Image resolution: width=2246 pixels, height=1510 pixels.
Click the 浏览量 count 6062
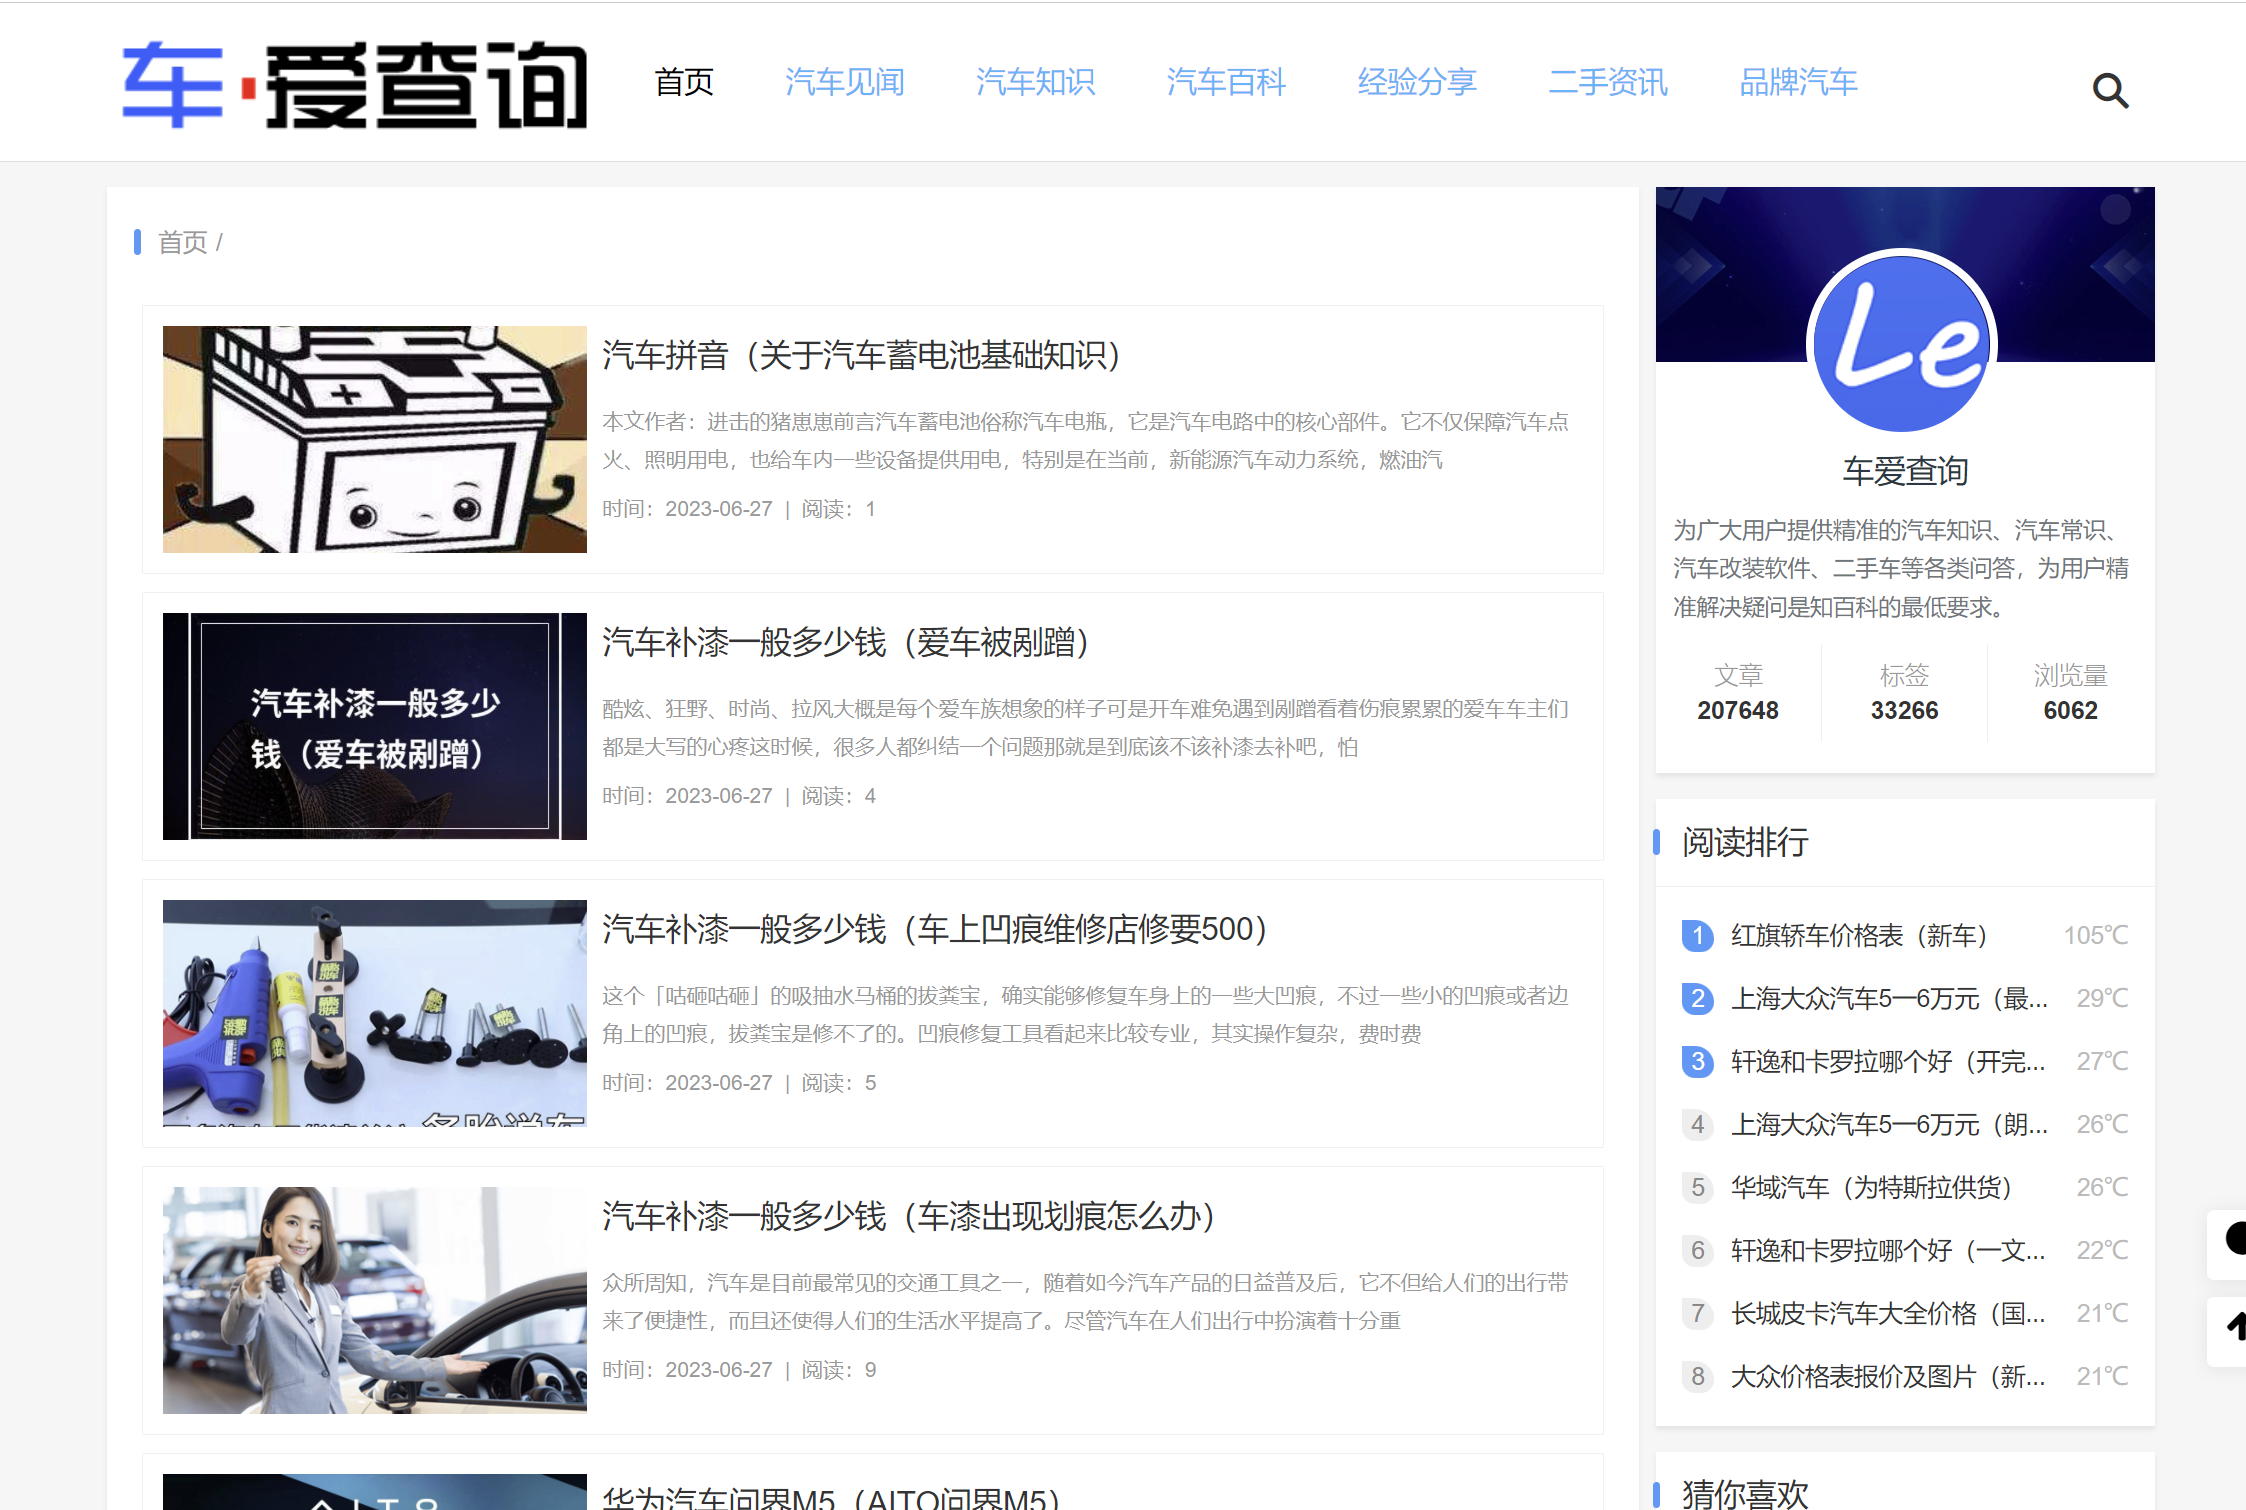(x=2070, y=710)
